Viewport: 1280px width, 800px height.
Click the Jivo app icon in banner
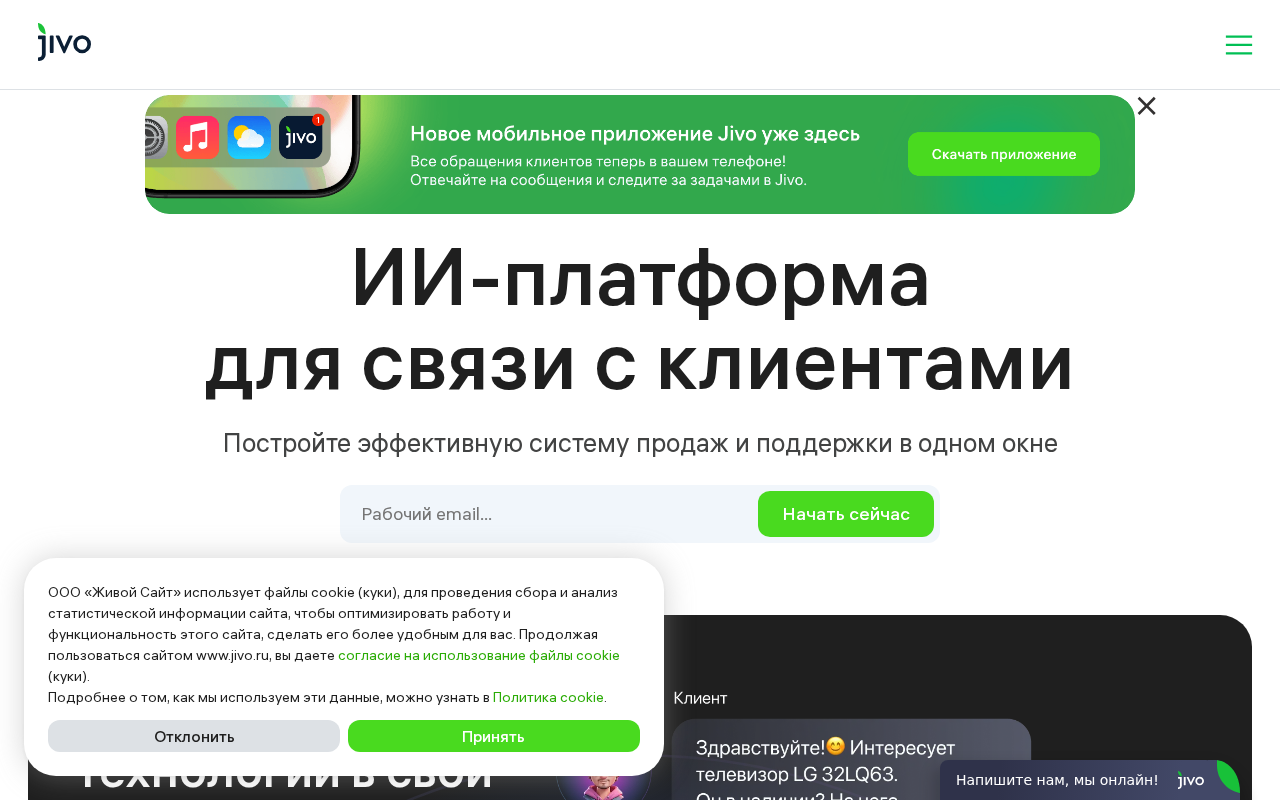pyautogui.click(x=301, y=137)
